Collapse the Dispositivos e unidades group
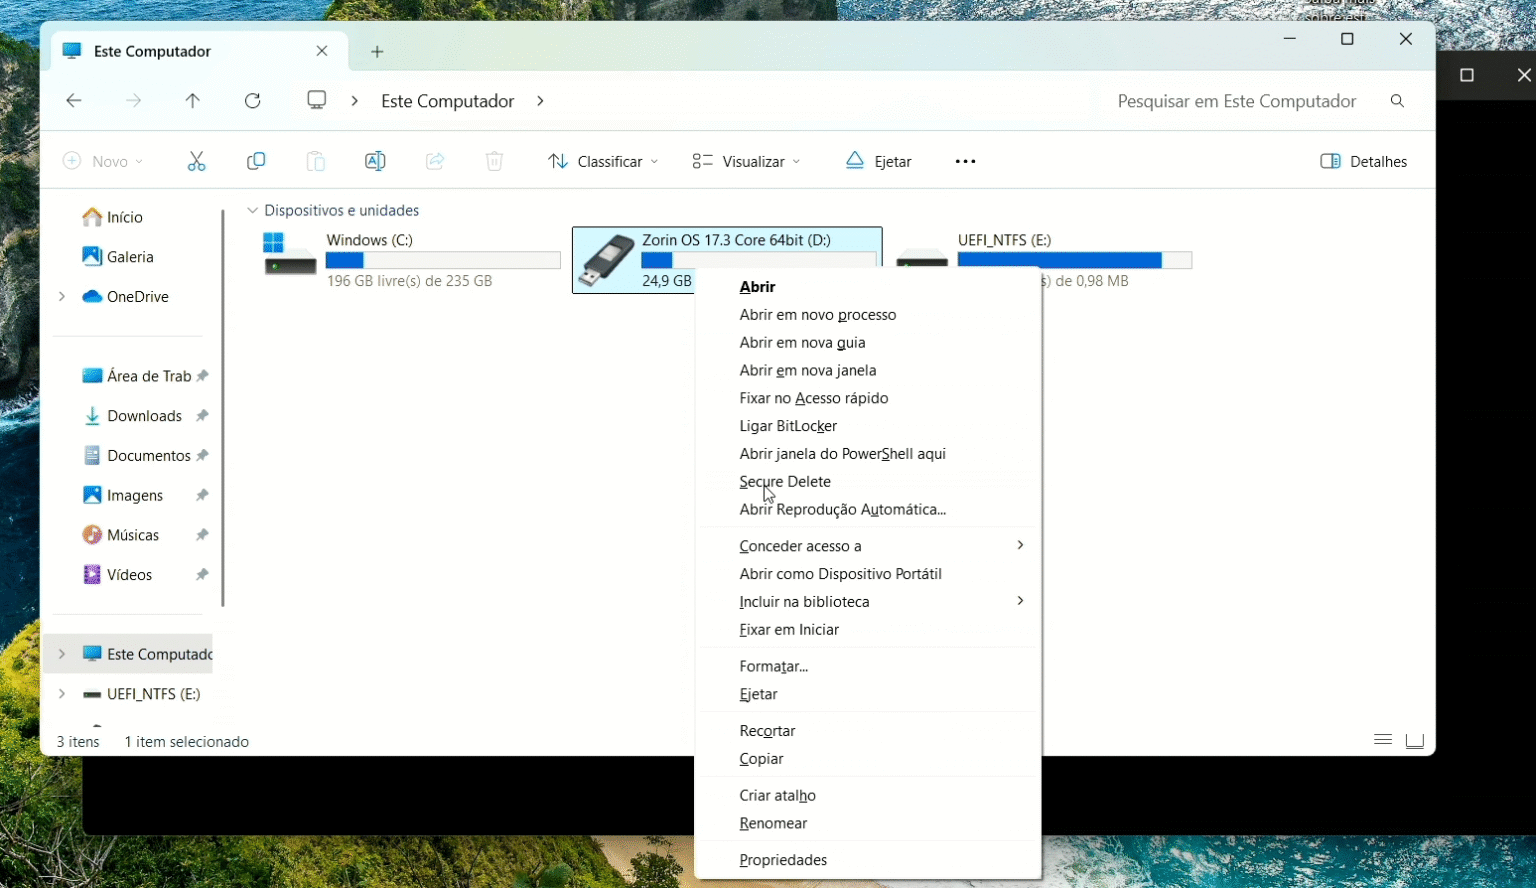This screenshot has width=1536, height=888. (x=253, y=211)
